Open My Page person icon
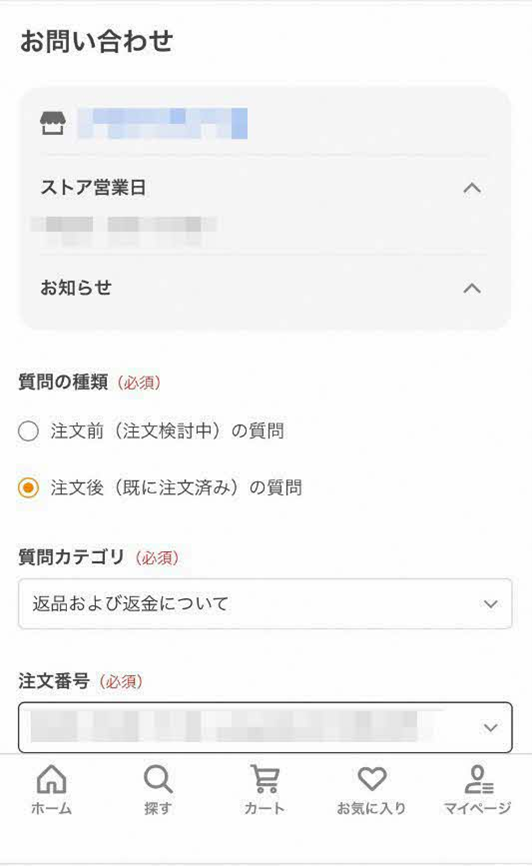Image resolution: width=532 pixels, height=866 pixels. click(478, 779)
